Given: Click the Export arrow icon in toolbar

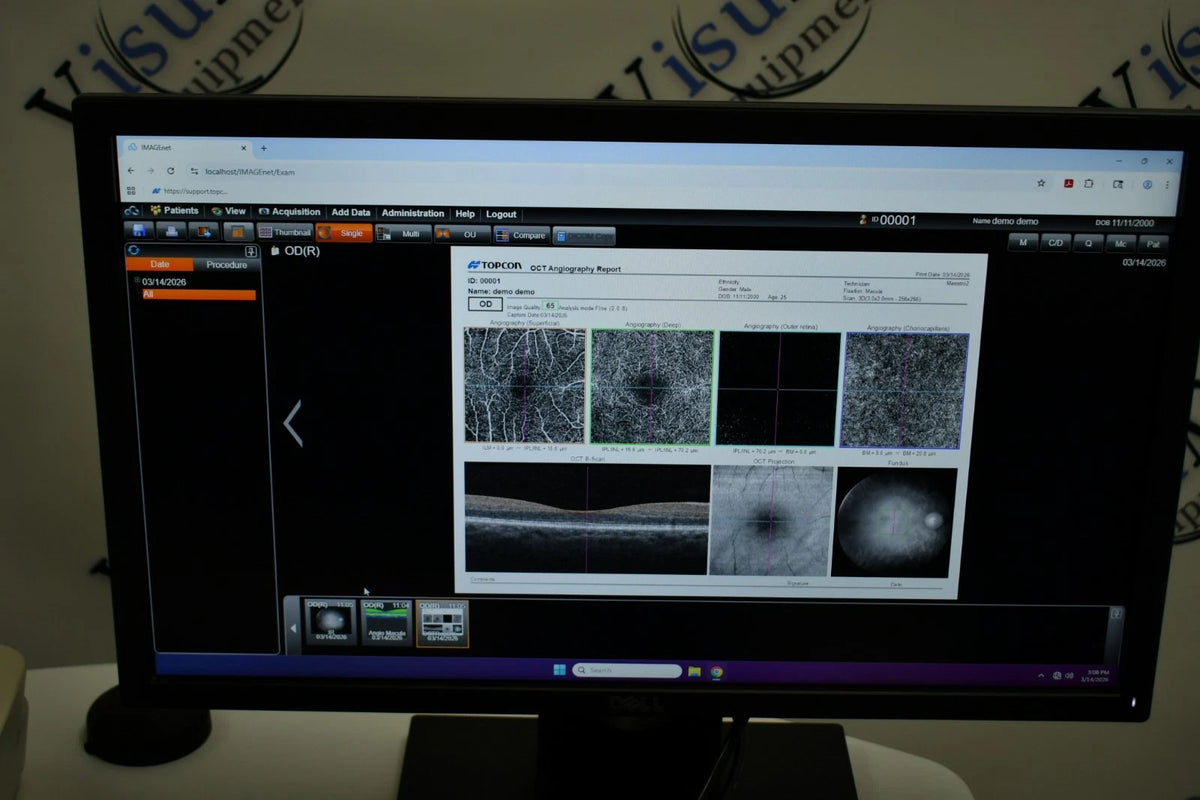Looking at the screenshot, I should point(204,231).
